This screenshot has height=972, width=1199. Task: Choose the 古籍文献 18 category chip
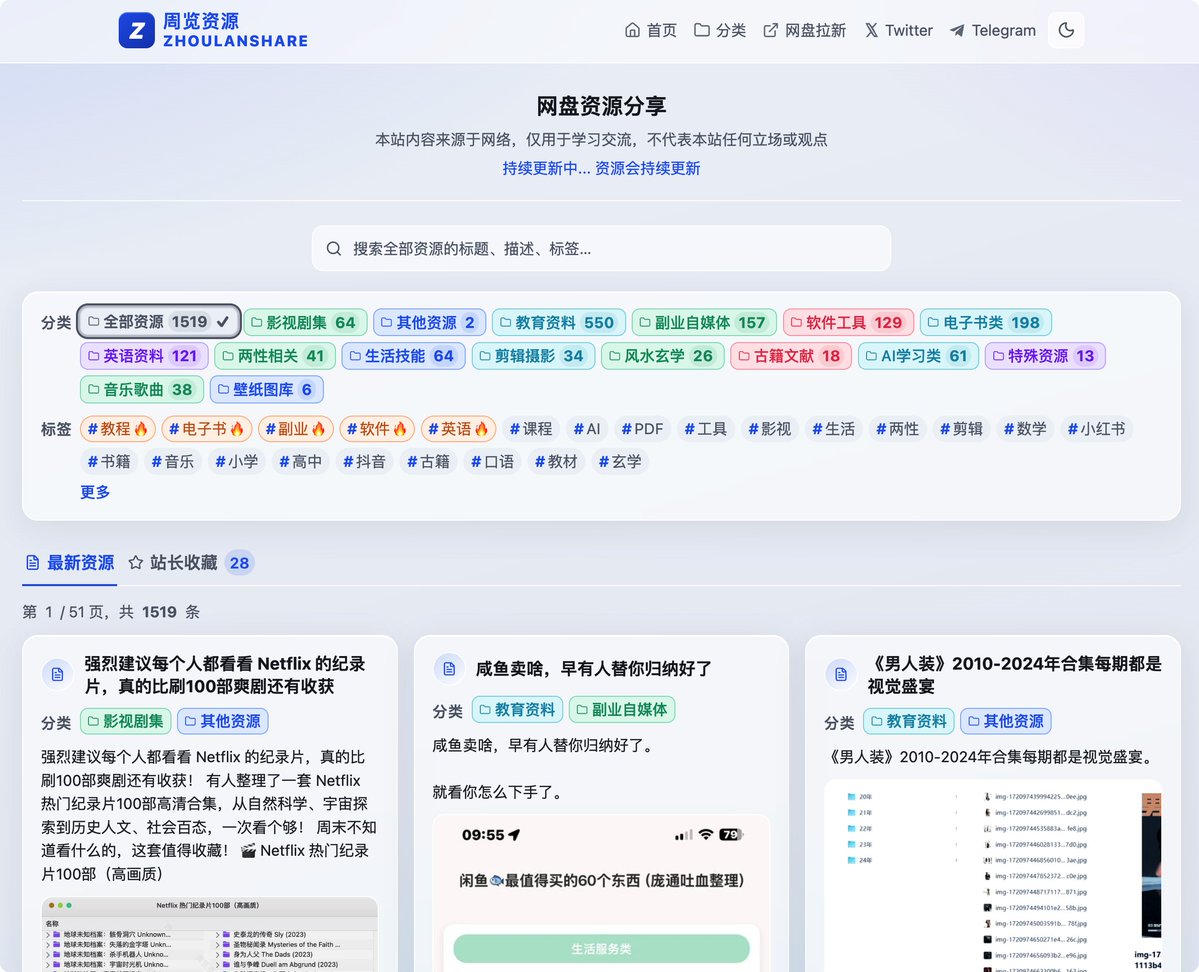pos(791,356)
